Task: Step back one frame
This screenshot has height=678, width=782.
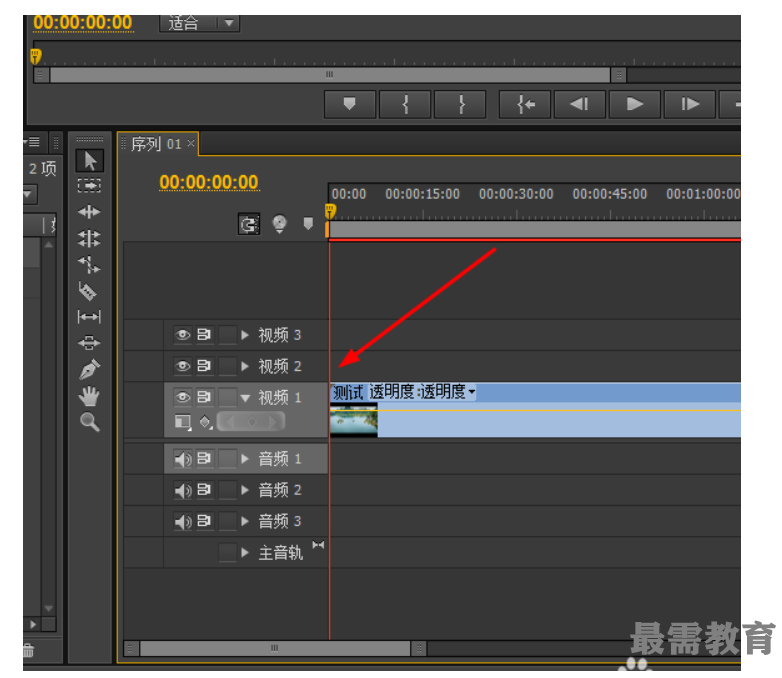Action: [580, 104]
